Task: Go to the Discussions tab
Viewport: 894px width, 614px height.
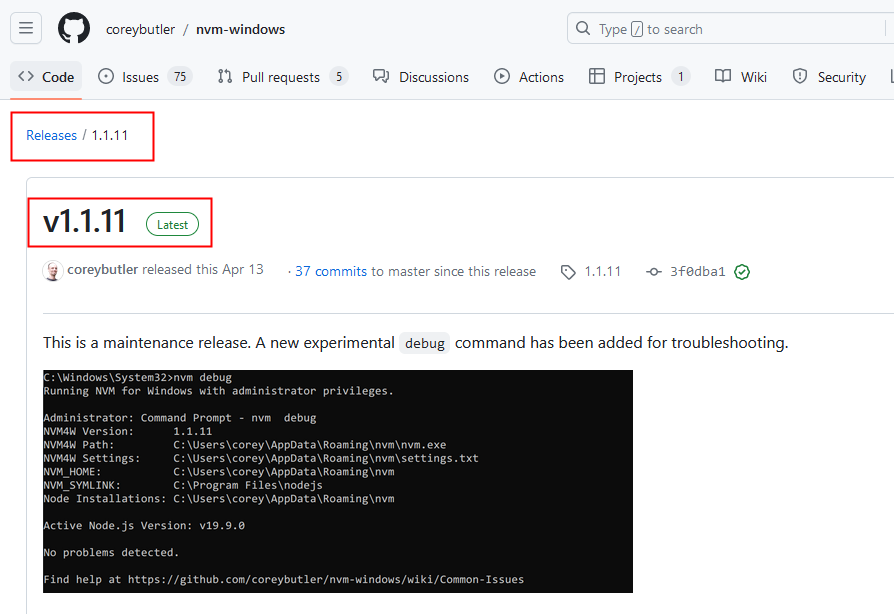Action: click(420, 76)
